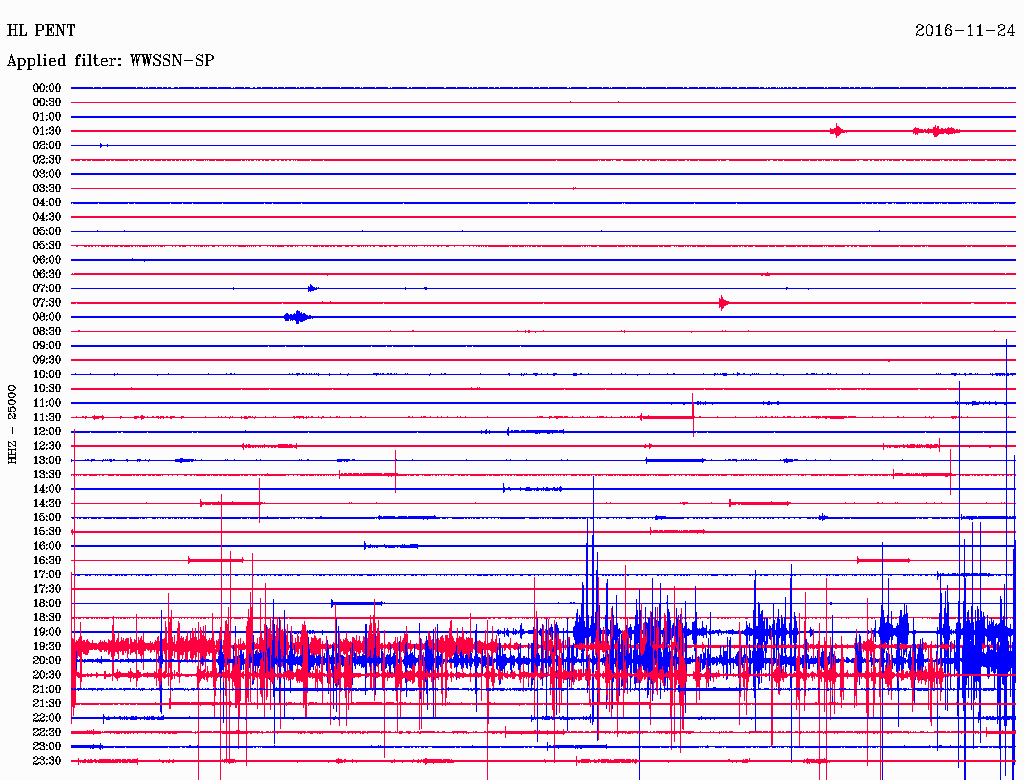Select the 02:00 time label
The height and width of the screenshot is (780, 1024).
point(47,145)
